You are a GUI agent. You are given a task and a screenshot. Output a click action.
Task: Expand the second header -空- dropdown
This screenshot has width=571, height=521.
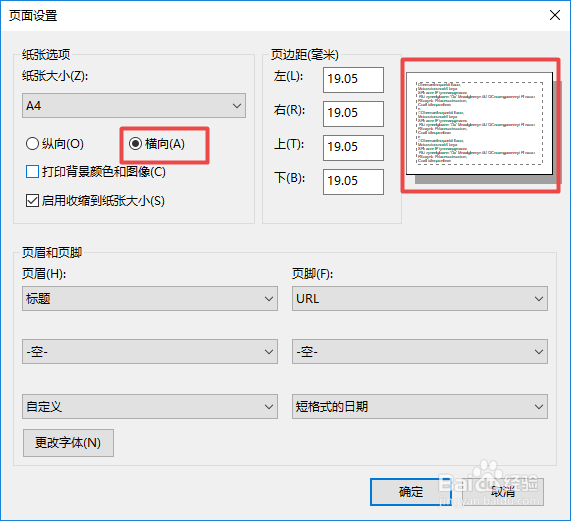[x=150, y=352]
